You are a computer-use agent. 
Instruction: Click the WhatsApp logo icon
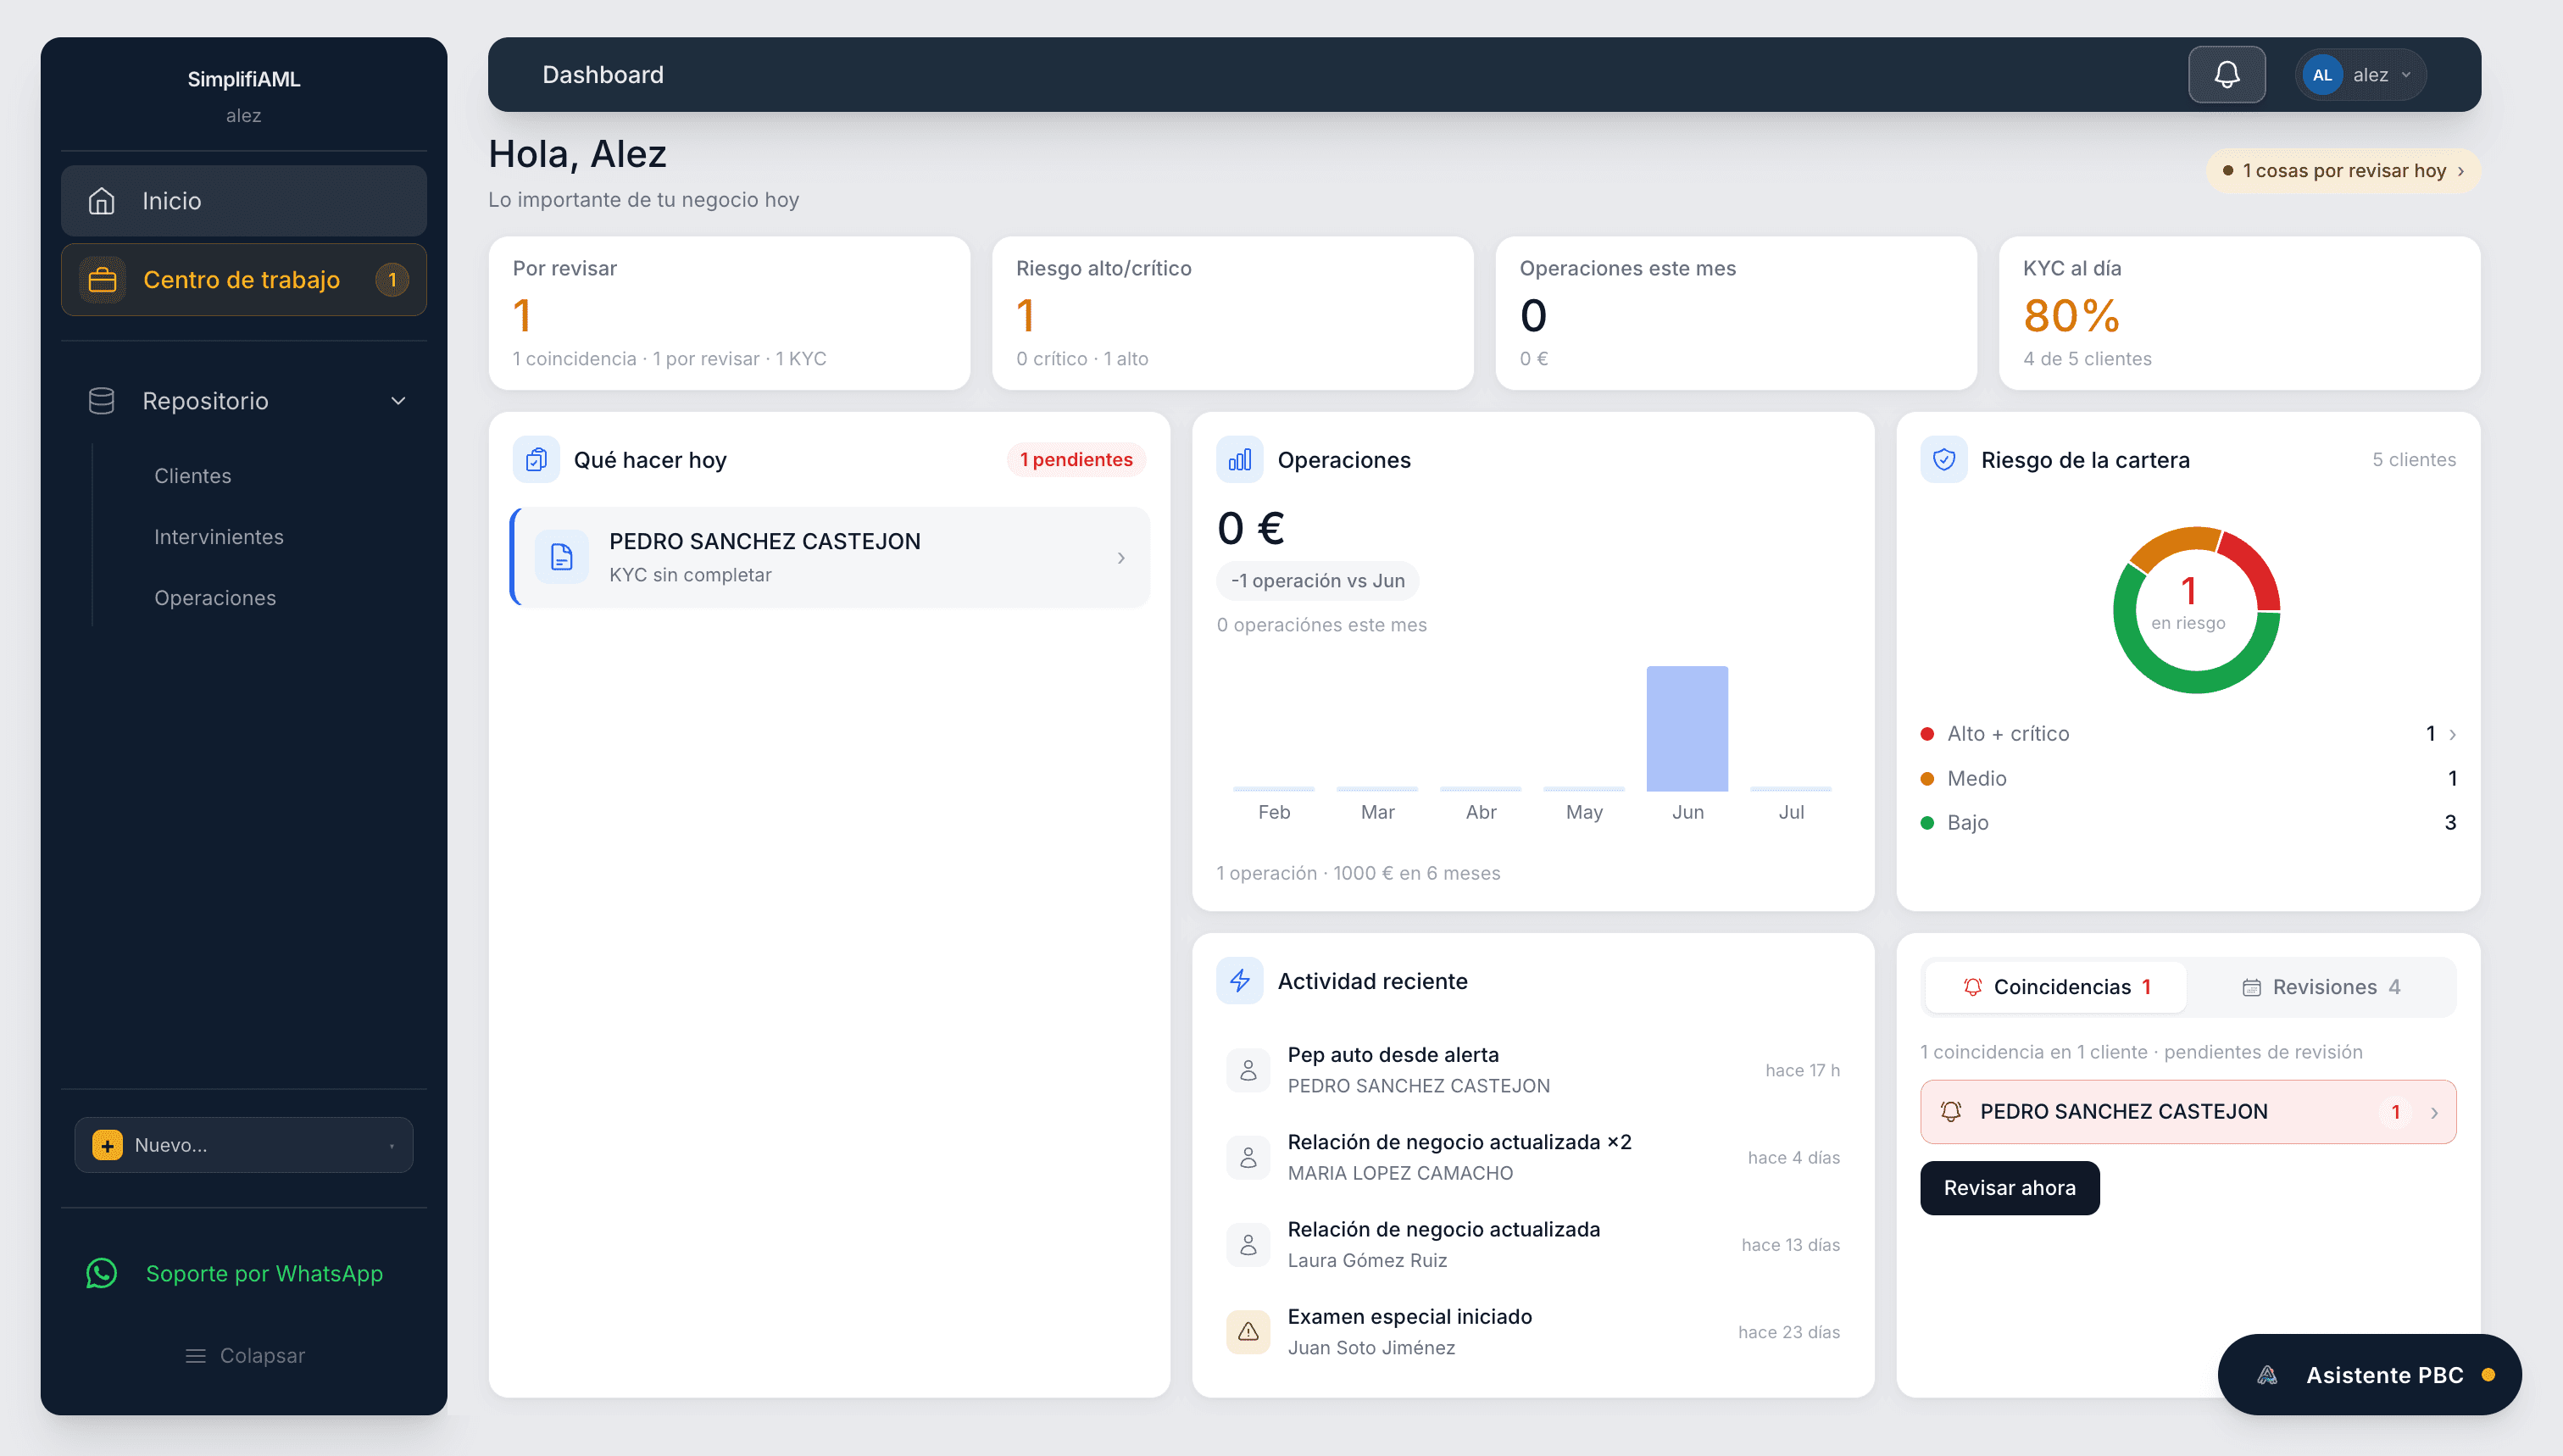tap(101, 1273)
